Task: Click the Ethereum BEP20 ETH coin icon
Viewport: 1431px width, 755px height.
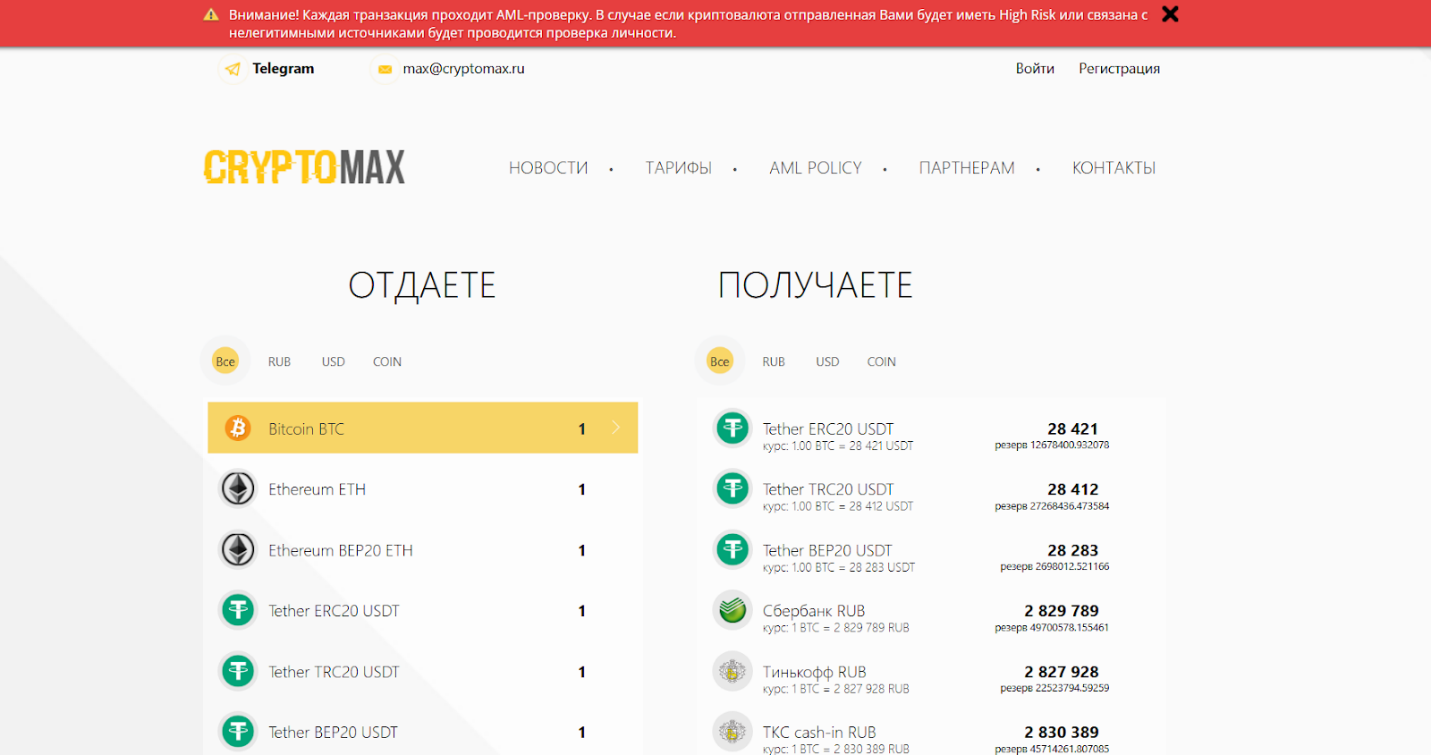Action: point(237,550)
